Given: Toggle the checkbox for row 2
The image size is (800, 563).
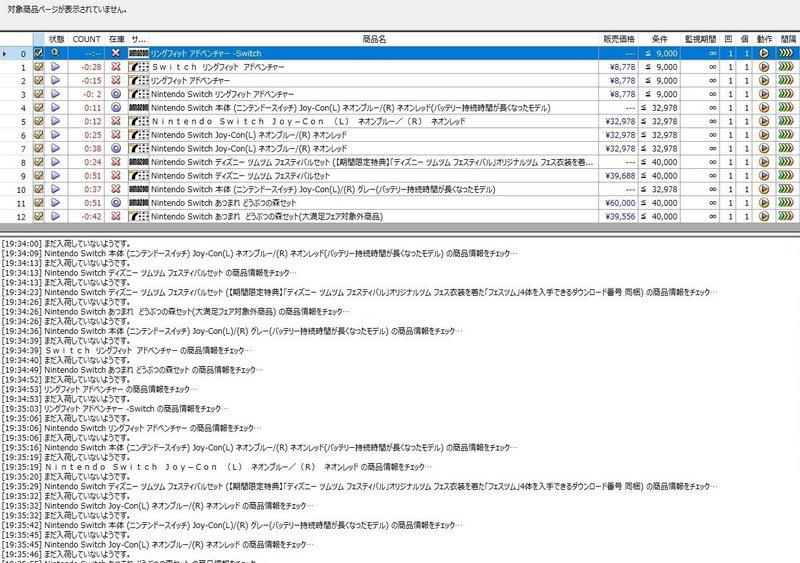Looking at the screenshot, I should click(x=39, y=81).
